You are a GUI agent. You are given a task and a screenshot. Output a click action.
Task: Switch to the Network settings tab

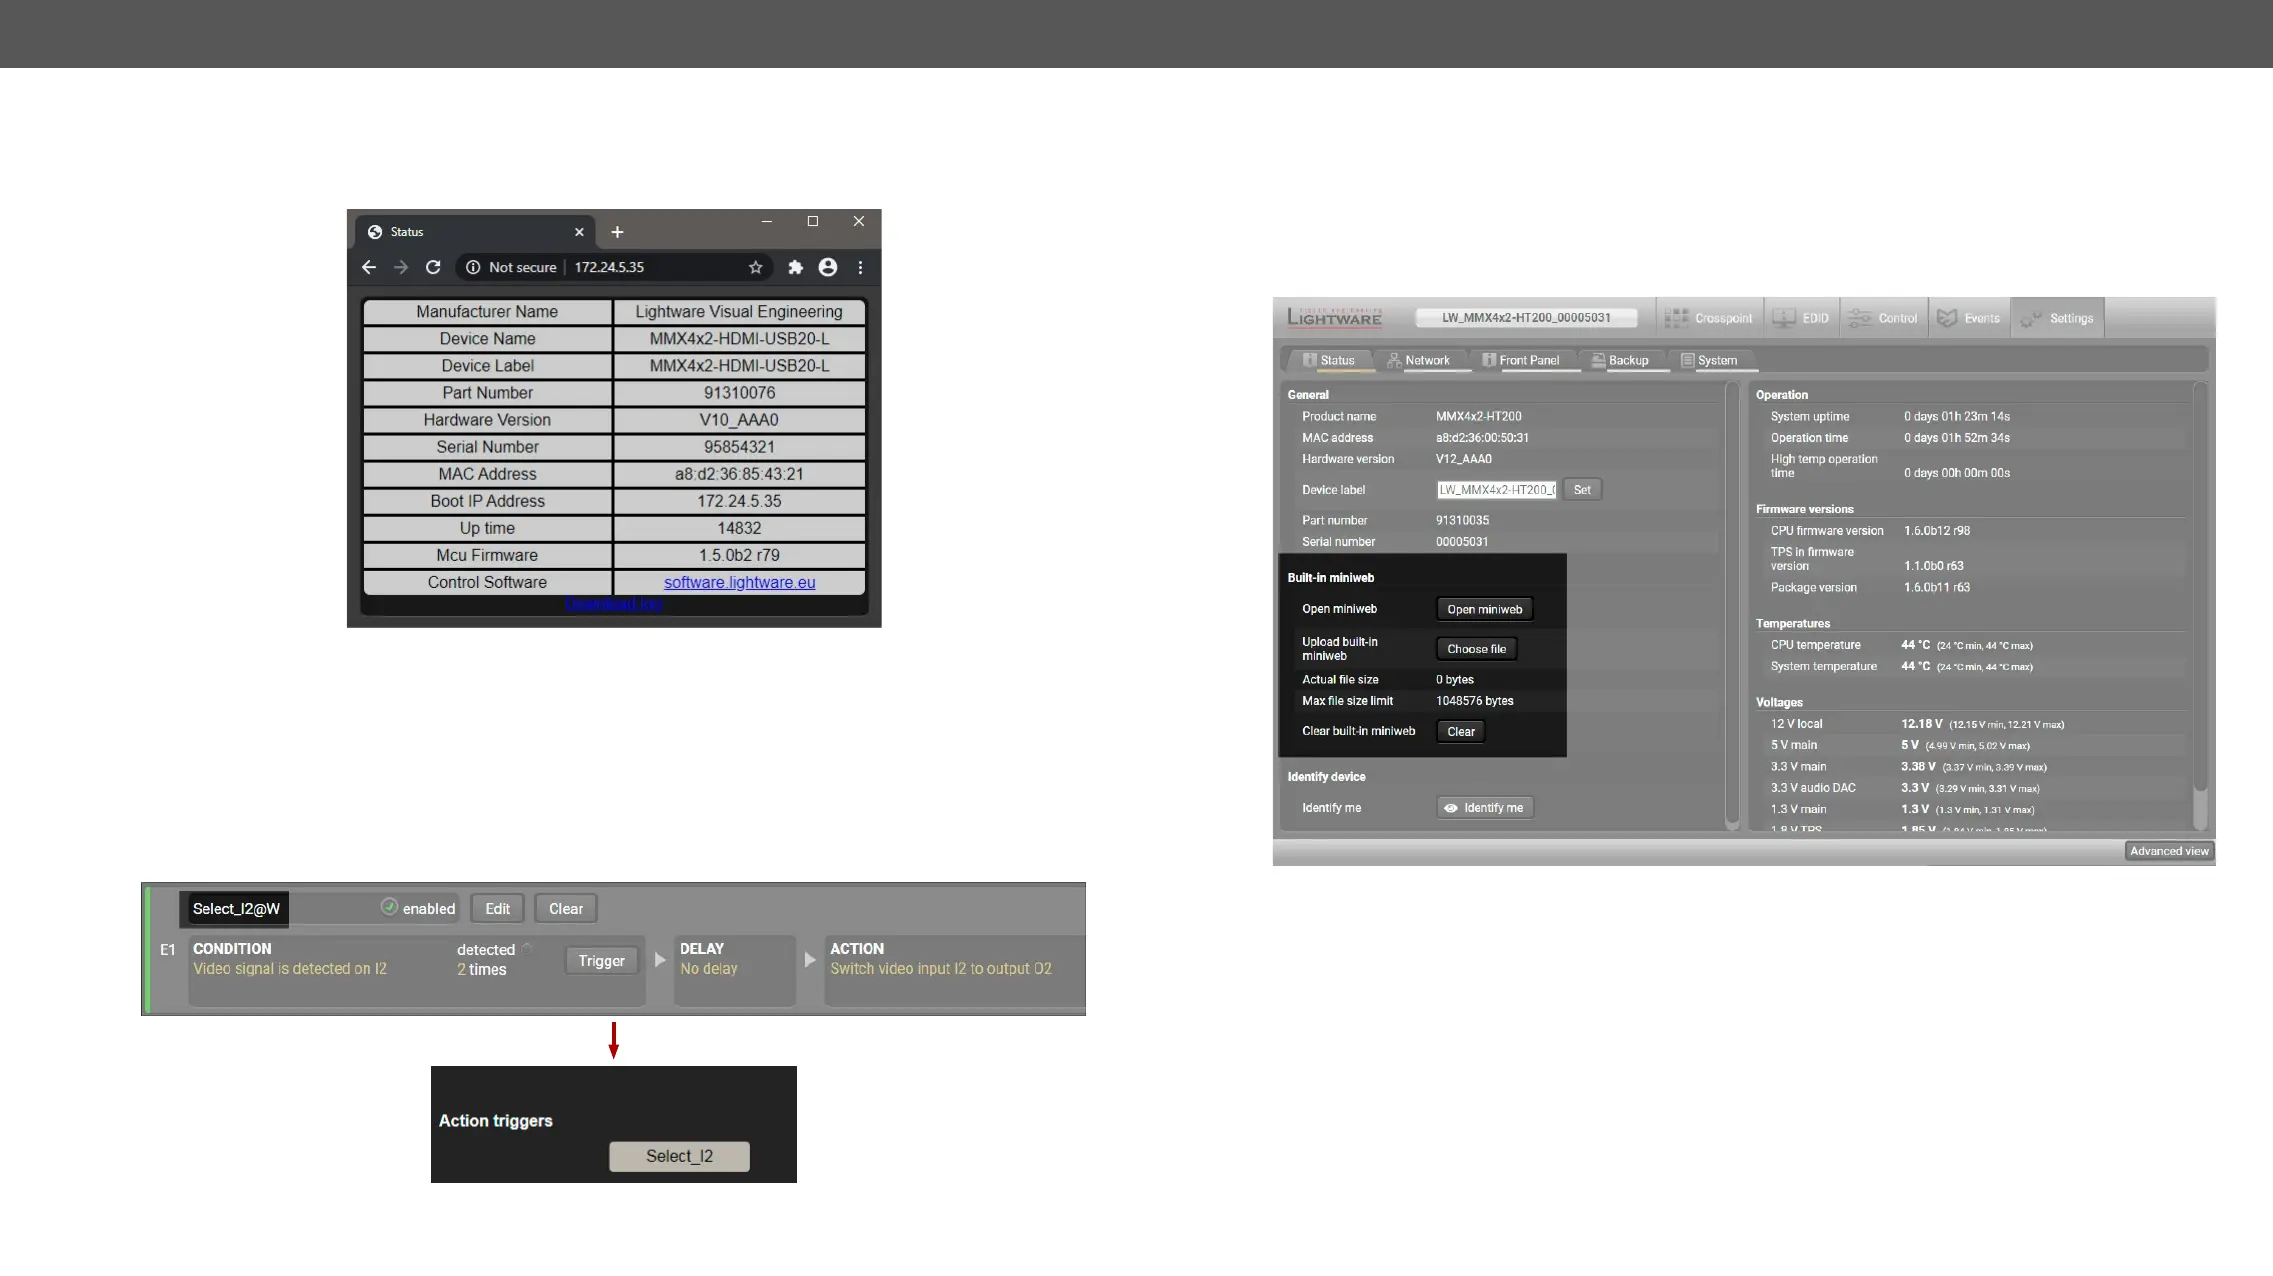[1417, 360]
